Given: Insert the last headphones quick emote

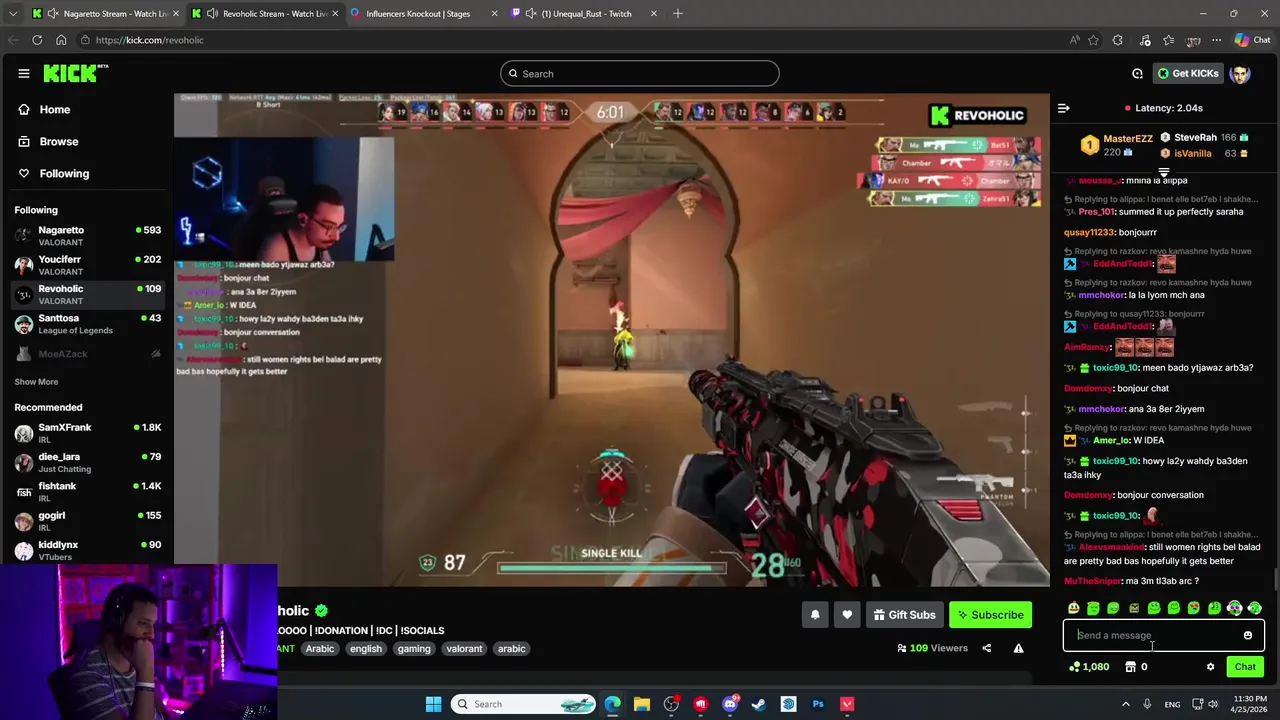Looking at the screenshot, I should 1254,608.
